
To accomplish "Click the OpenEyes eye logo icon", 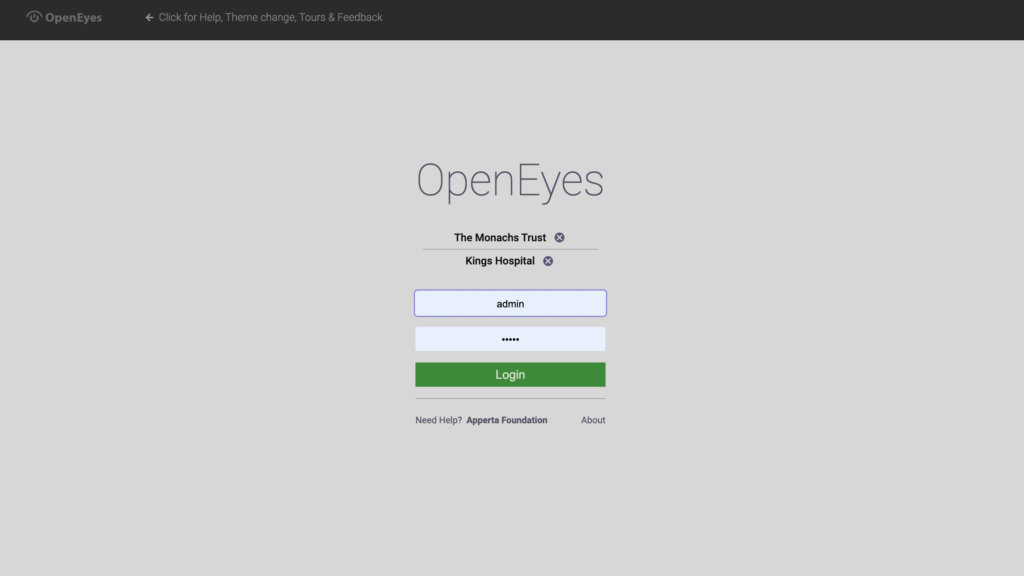I will point(34,17).
